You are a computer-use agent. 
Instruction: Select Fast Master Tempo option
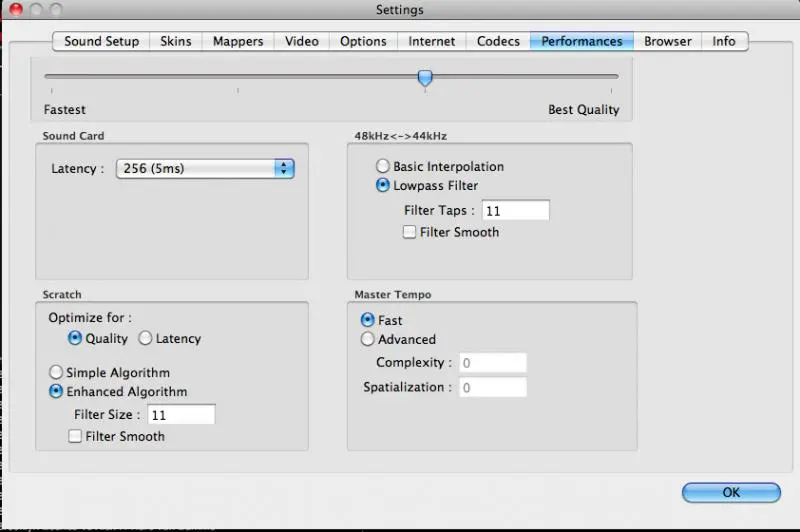pyautogui.click(x=367, y=321)
